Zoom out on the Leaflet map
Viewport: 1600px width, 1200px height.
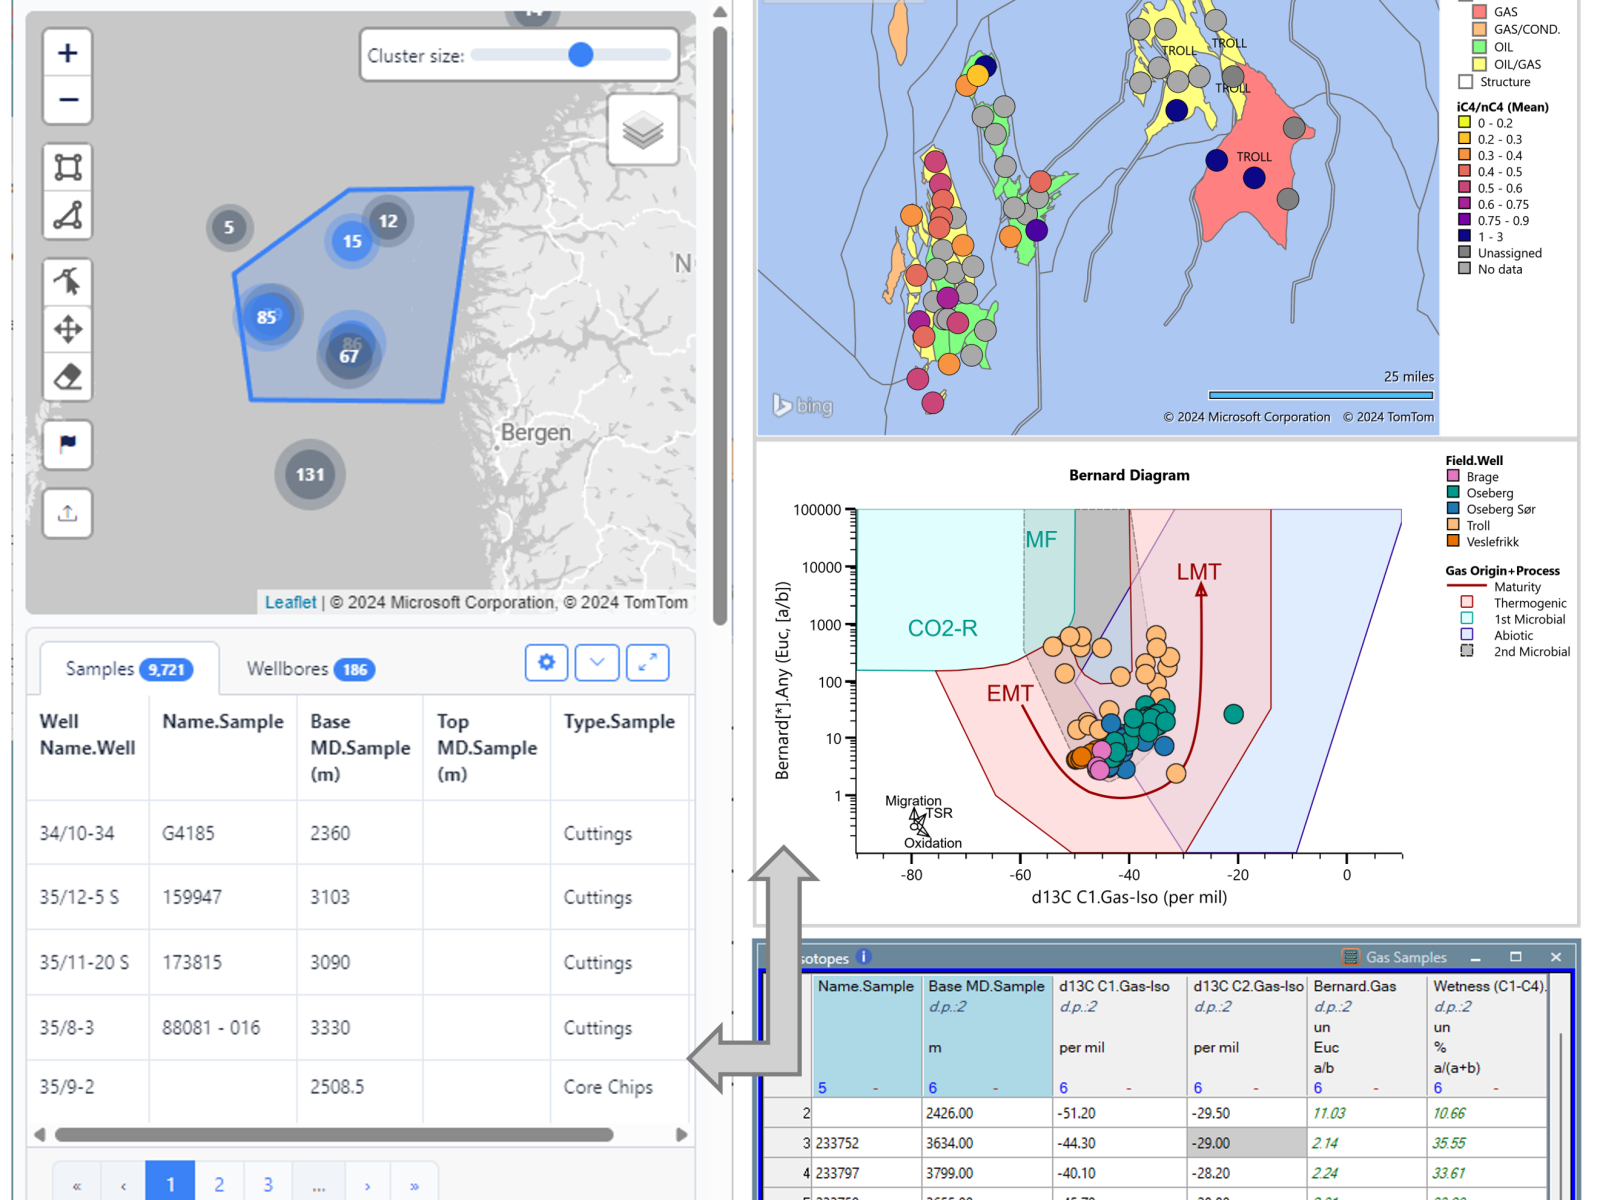pyautogui.click(x=68, y=100)
